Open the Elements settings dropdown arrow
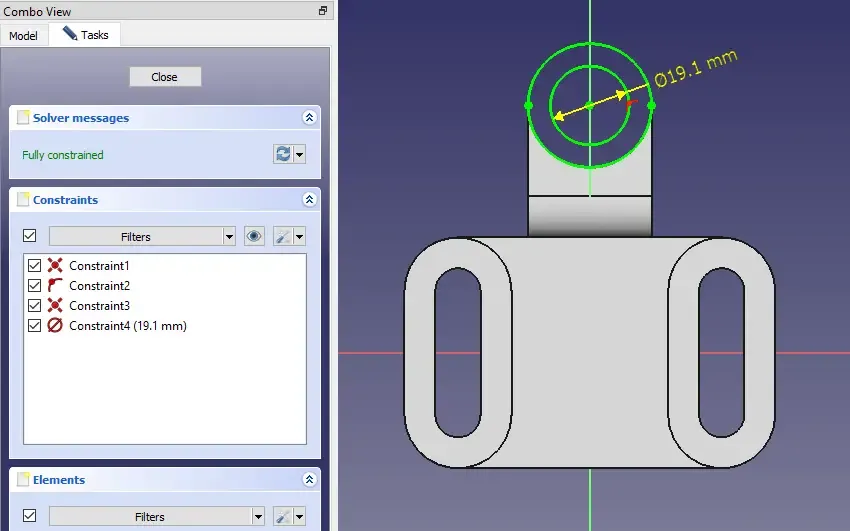The image size is (850, 531). pos(300,516)
